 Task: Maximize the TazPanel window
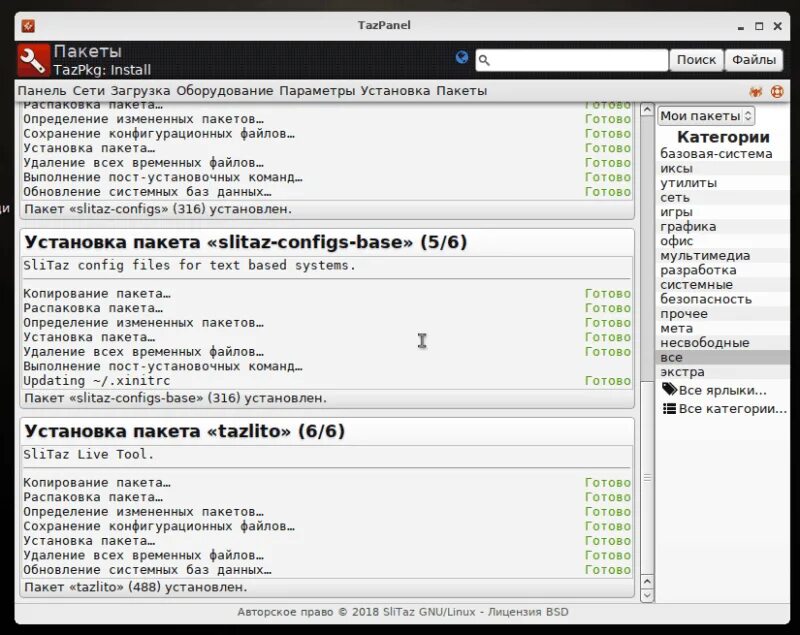coord(759,26)
